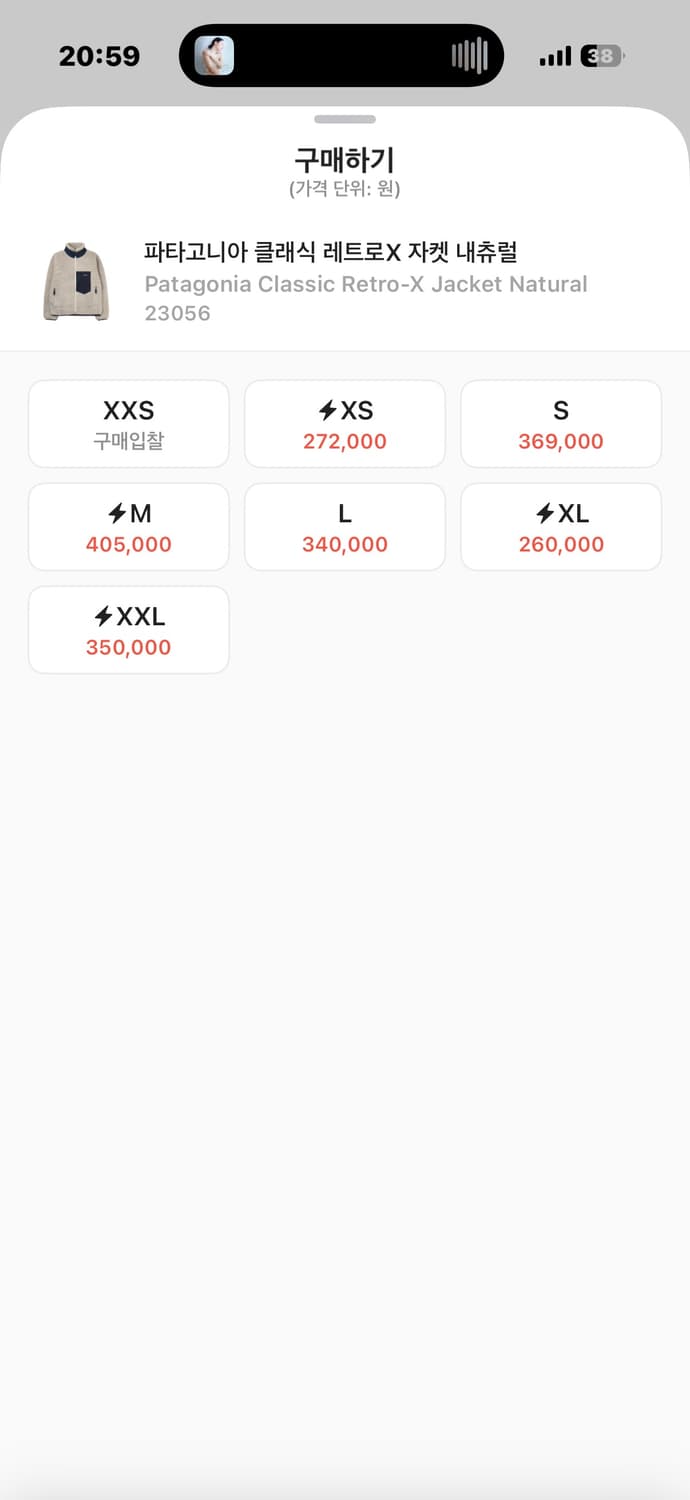Tap the 가격 단위: 원 label
The height and width of the screenshot is (1500, 690).
344,190
